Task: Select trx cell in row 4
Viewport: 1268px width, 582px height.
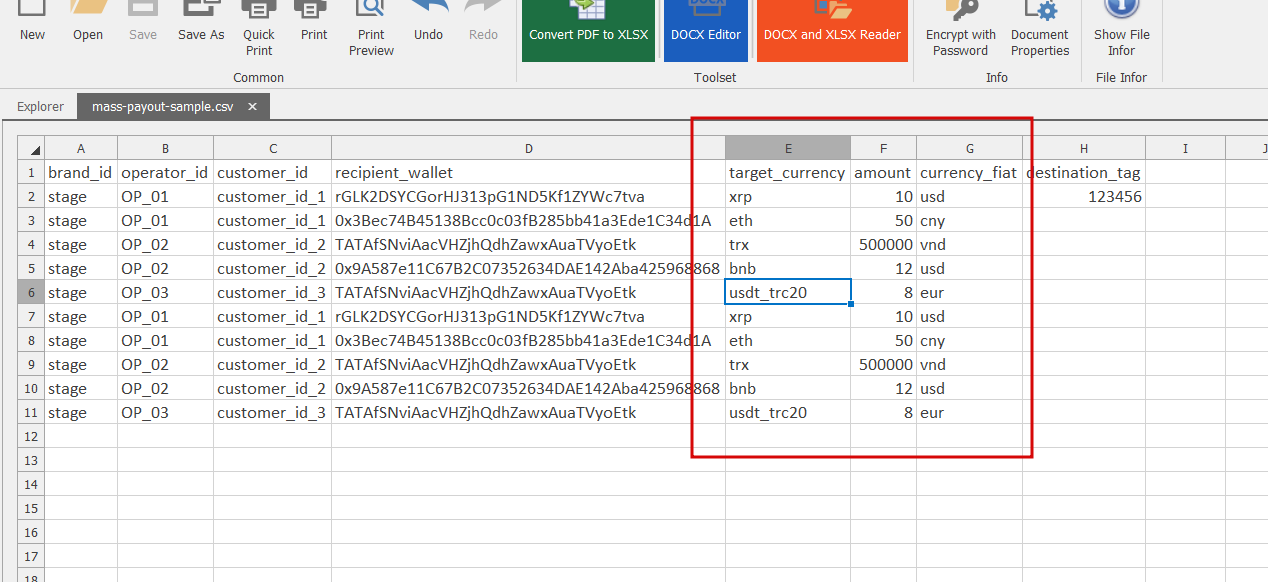Action: coord(788,244)
